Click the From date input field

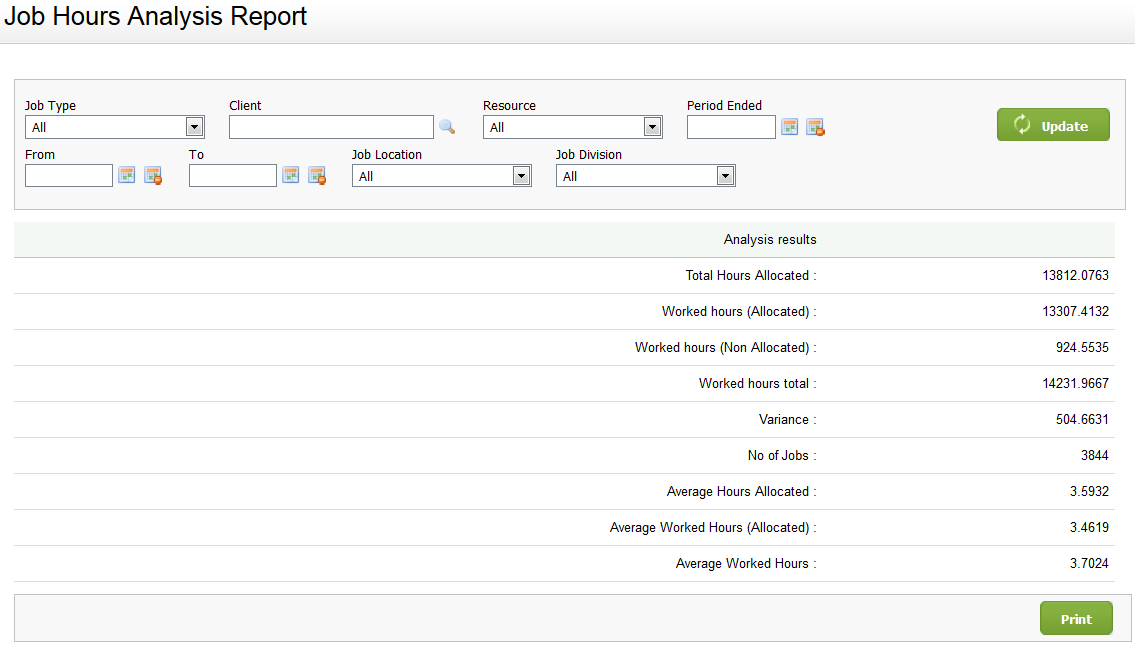click(x=68, y=175)
